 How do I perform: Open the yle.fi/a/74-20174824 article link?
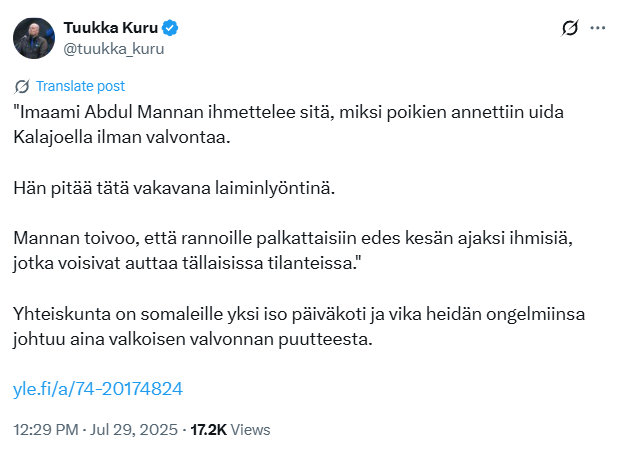(x=97, y=388)
